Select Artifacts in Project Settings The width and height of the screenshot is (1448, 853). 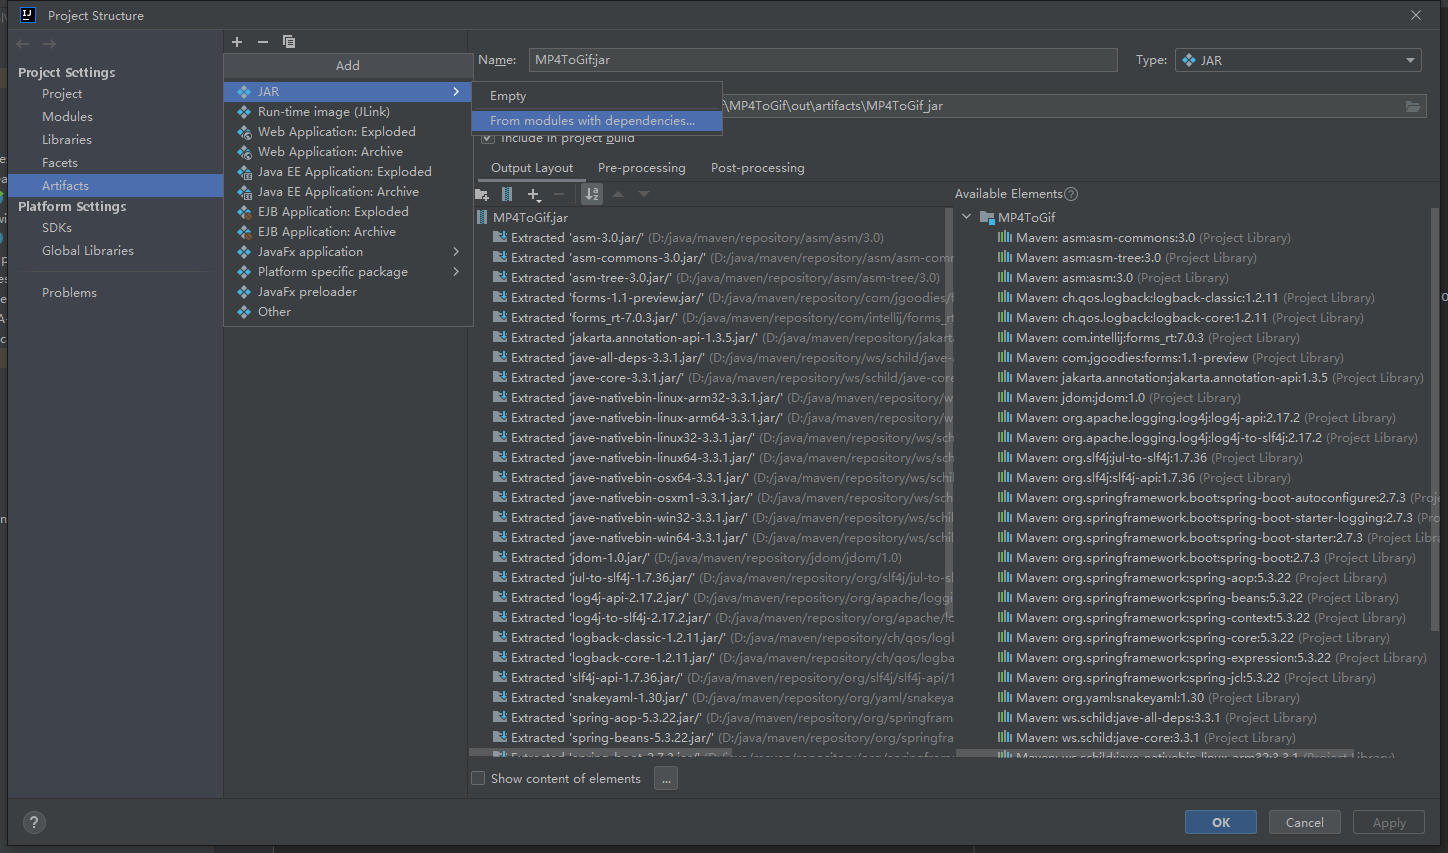point(116,186)
